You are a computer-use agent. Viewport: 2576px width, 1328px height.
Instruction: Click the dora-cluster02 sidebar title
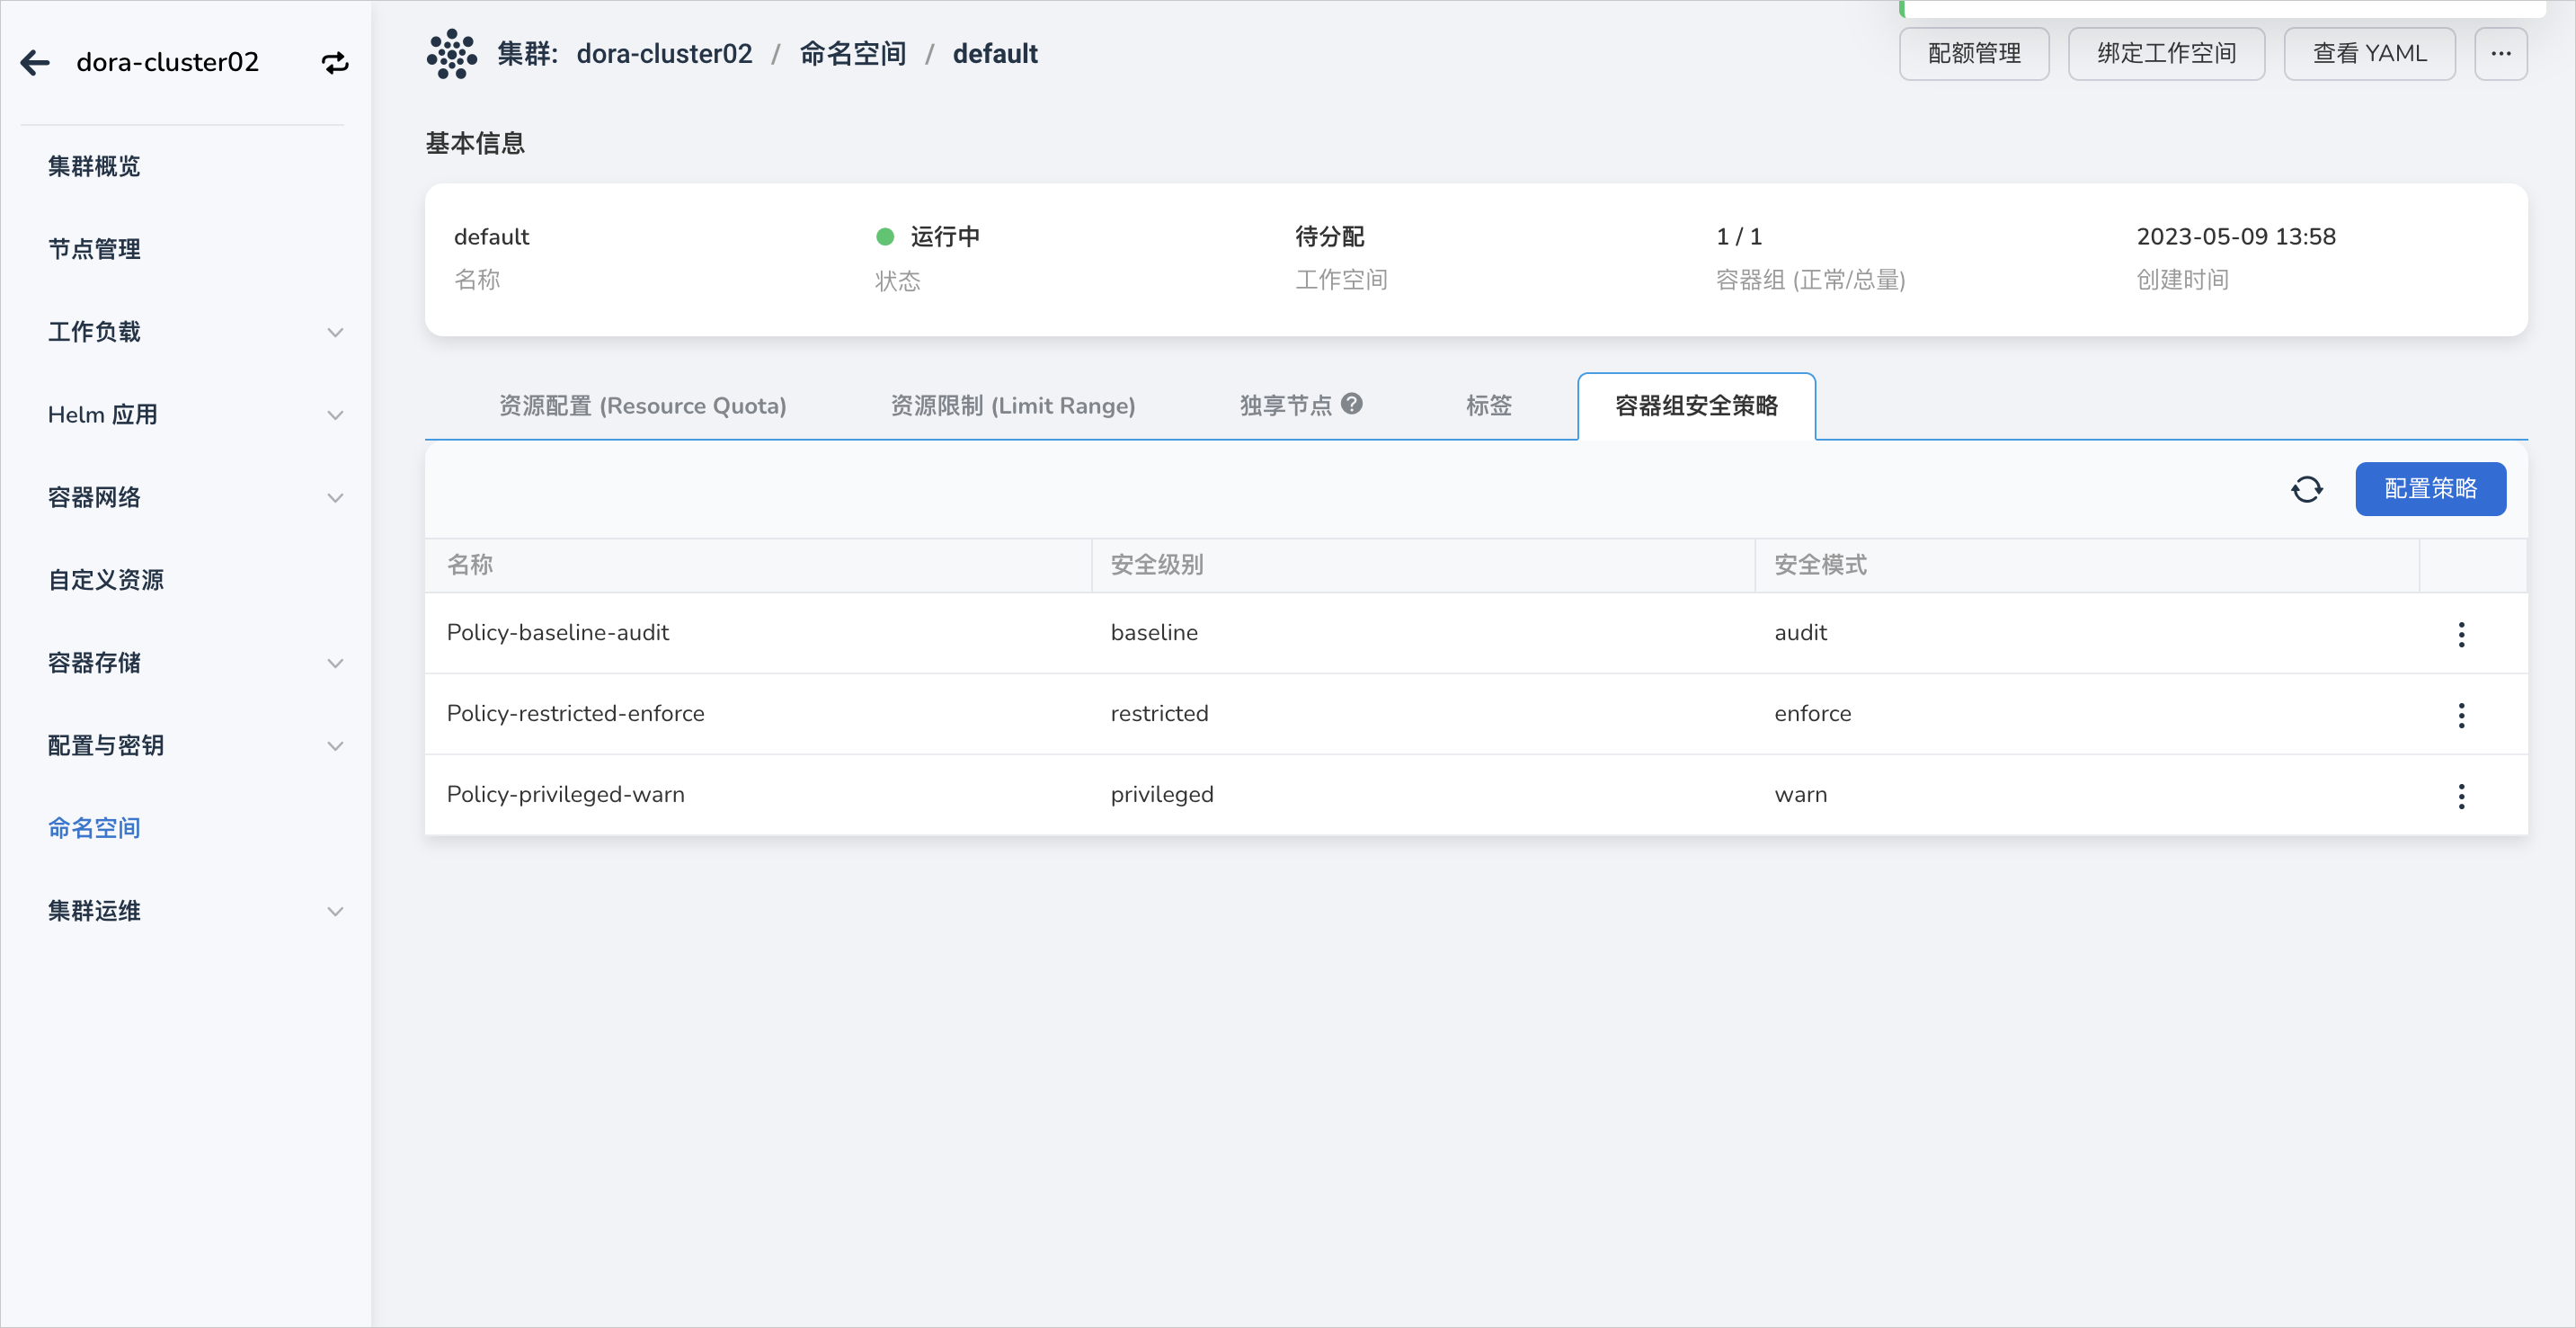tap(167, 63)
